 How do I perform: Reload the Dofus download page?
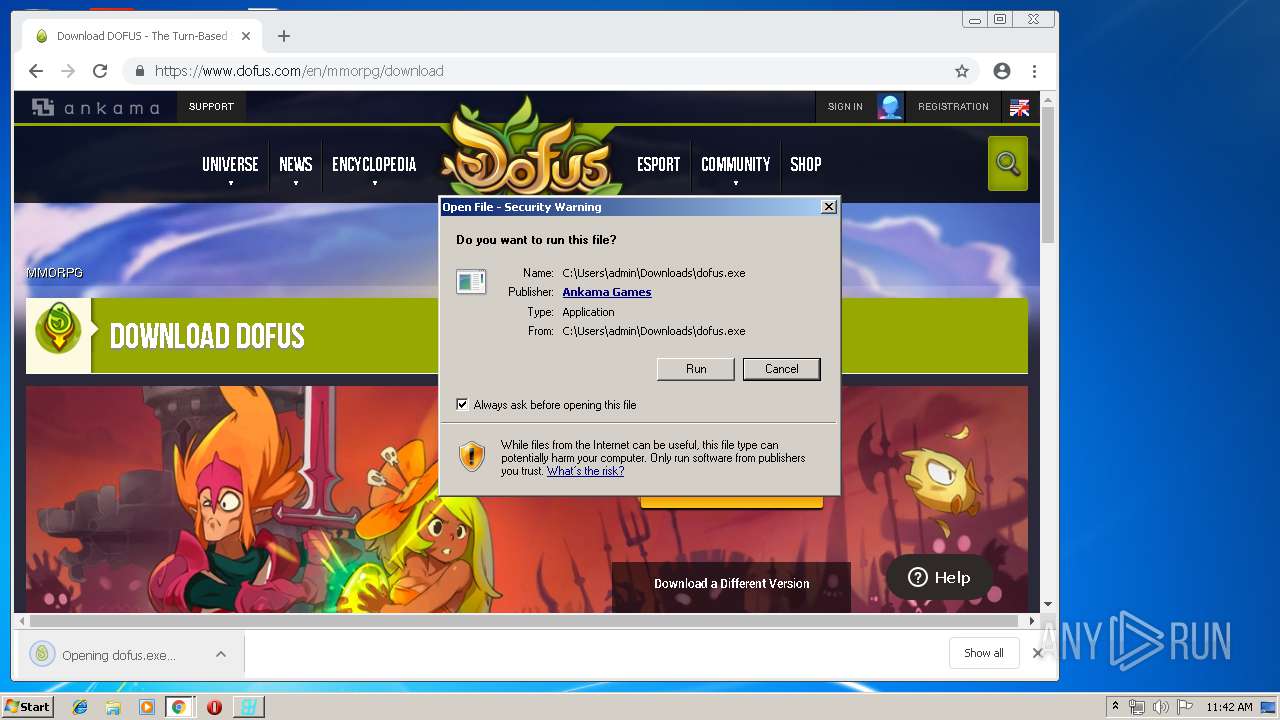tap(100, 71)
